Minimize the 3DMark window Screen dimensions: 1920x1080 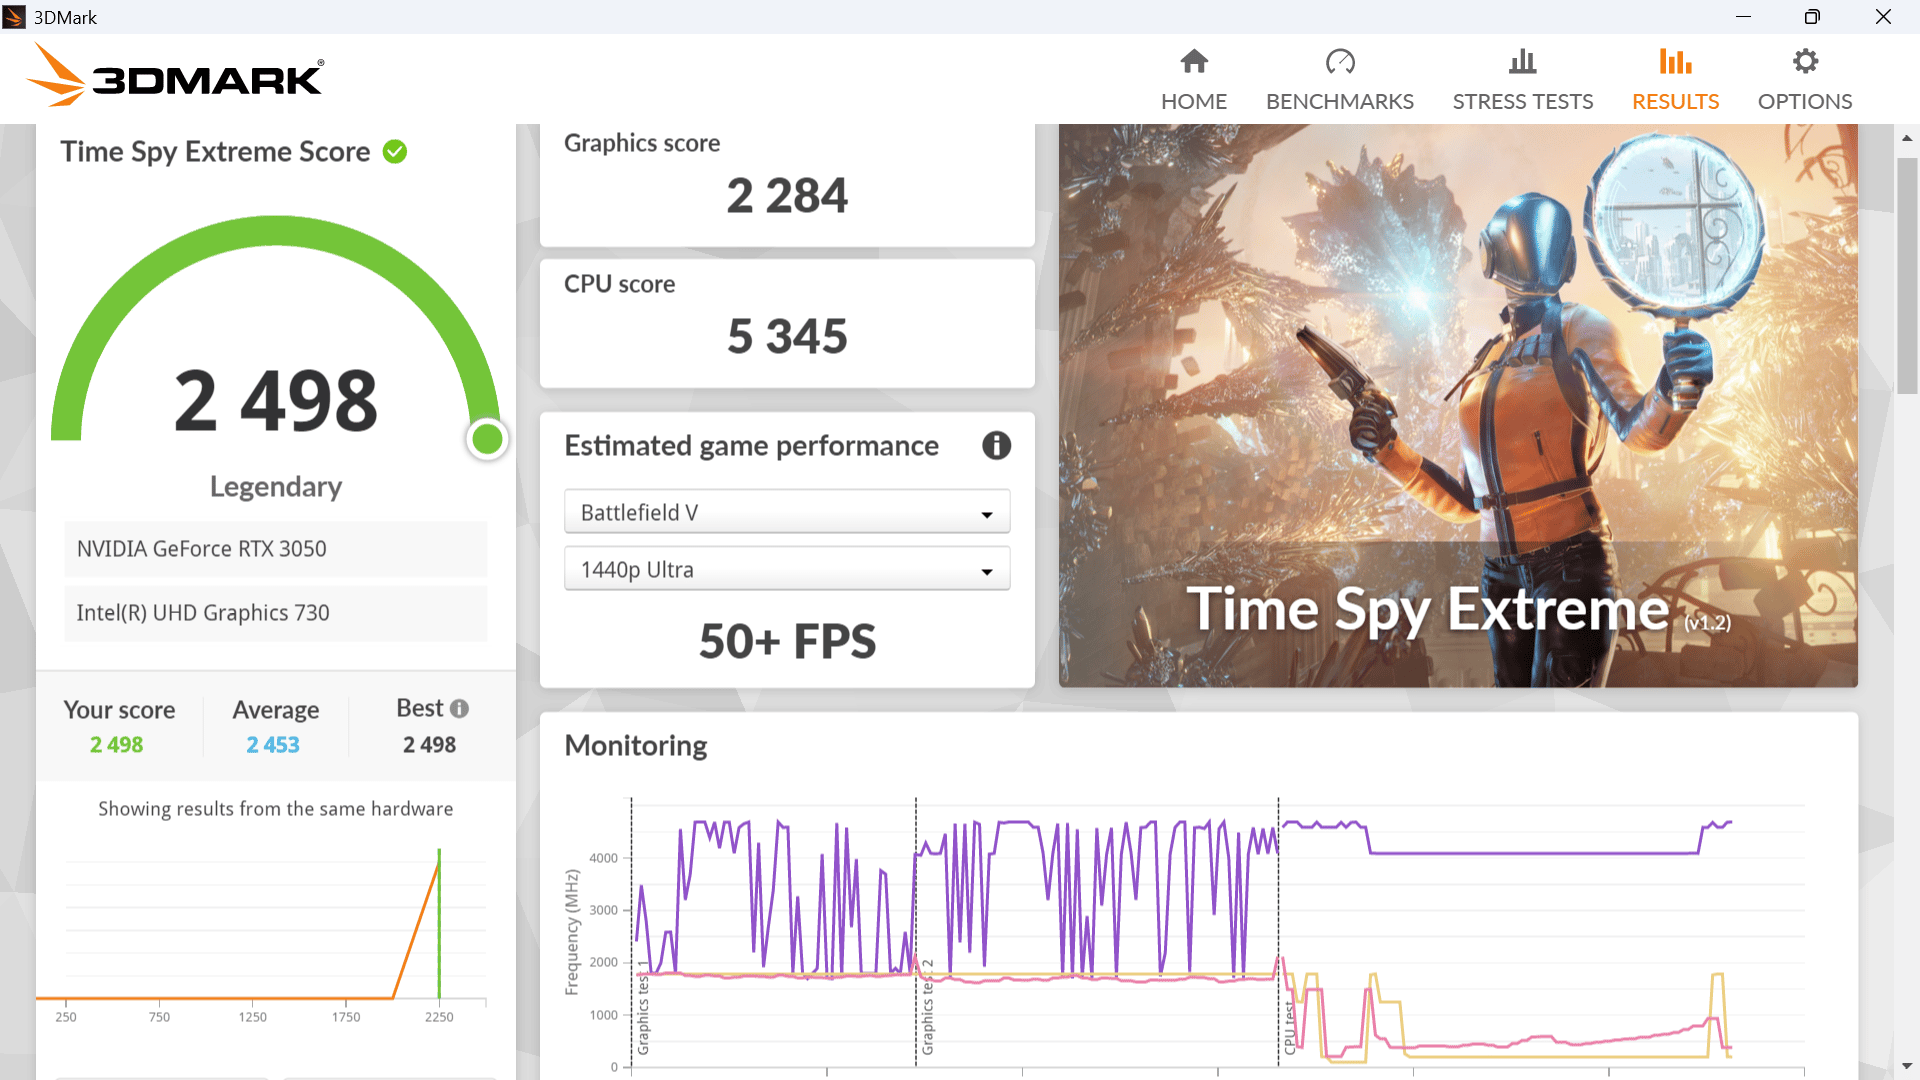tap(1743, 17)
